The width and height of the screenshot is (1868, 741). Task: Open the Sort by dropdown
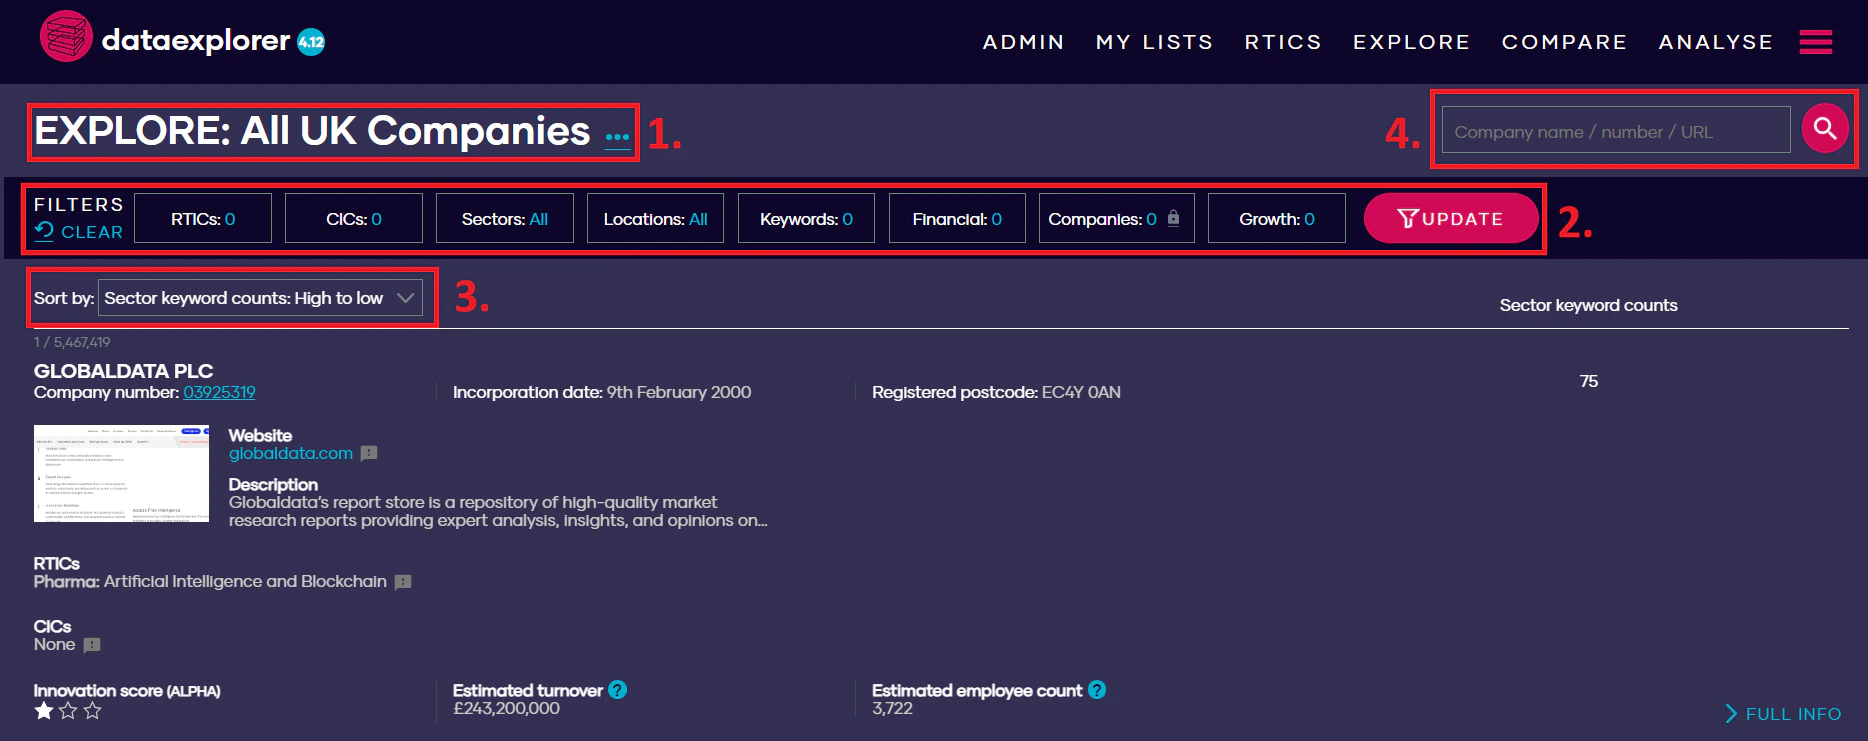[x=260, y=298]
